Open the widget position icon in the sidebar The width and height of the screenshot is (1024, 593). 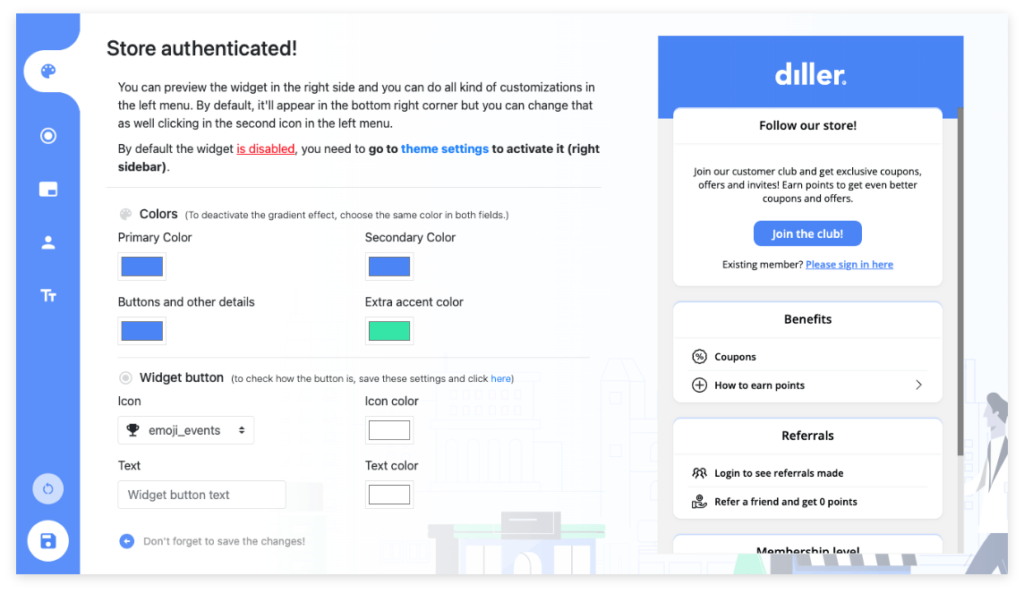[48, 135]
